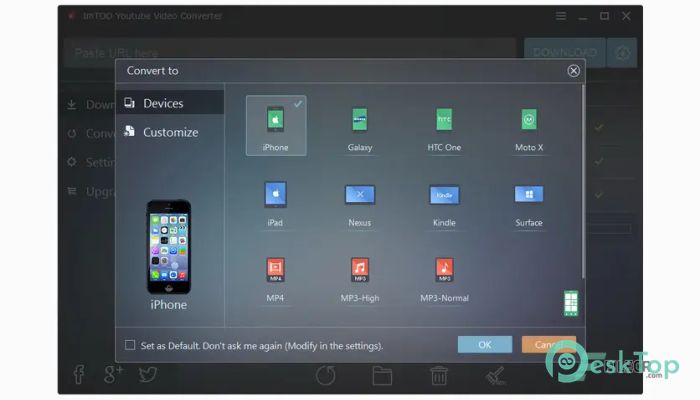Choose the Galaxy device preset
Image resolution: width=700 pixels, height=400 pixels.
[360, 129]
